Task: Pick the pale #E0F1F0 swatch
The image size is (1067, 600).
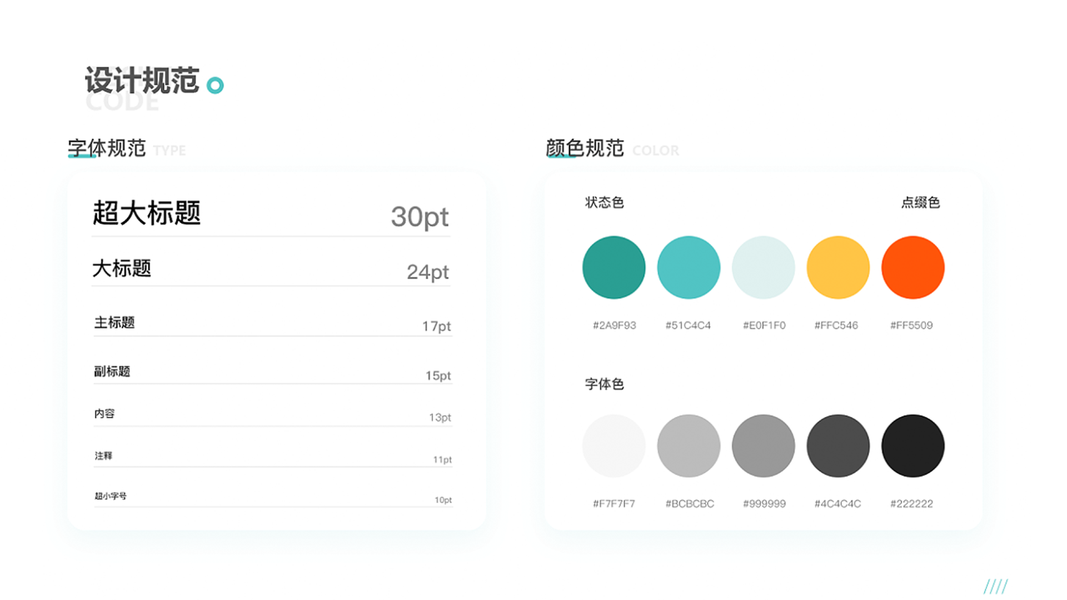Action: [x=764, y=267]
